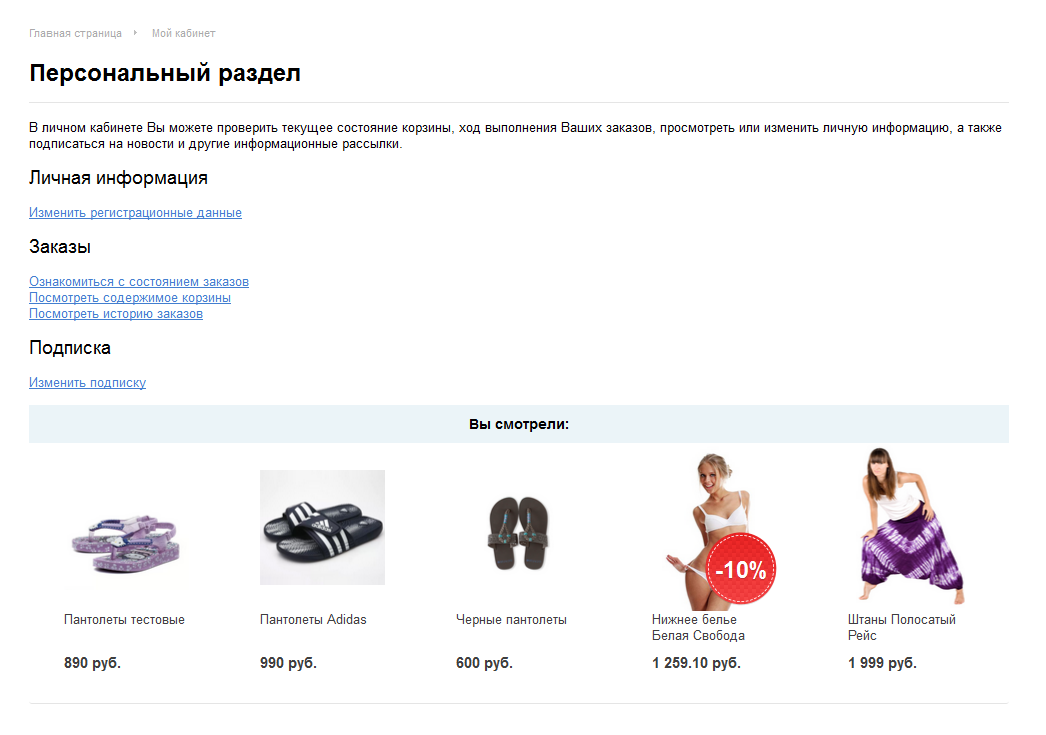Viewport: 1046px width, 735px height.
Task: Open product title Штаны Полосатый Рейс
Action: coord(902,628)
